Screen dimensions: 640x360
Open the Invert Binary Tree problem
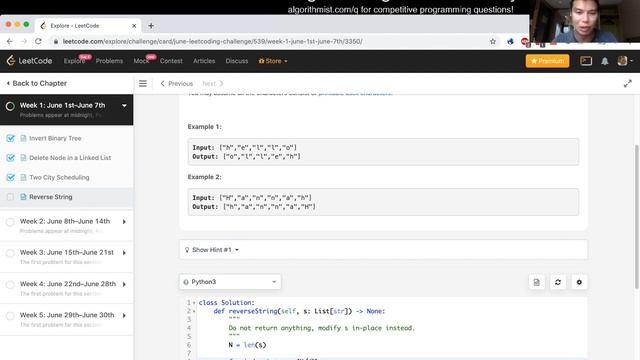tap(55, 138)
